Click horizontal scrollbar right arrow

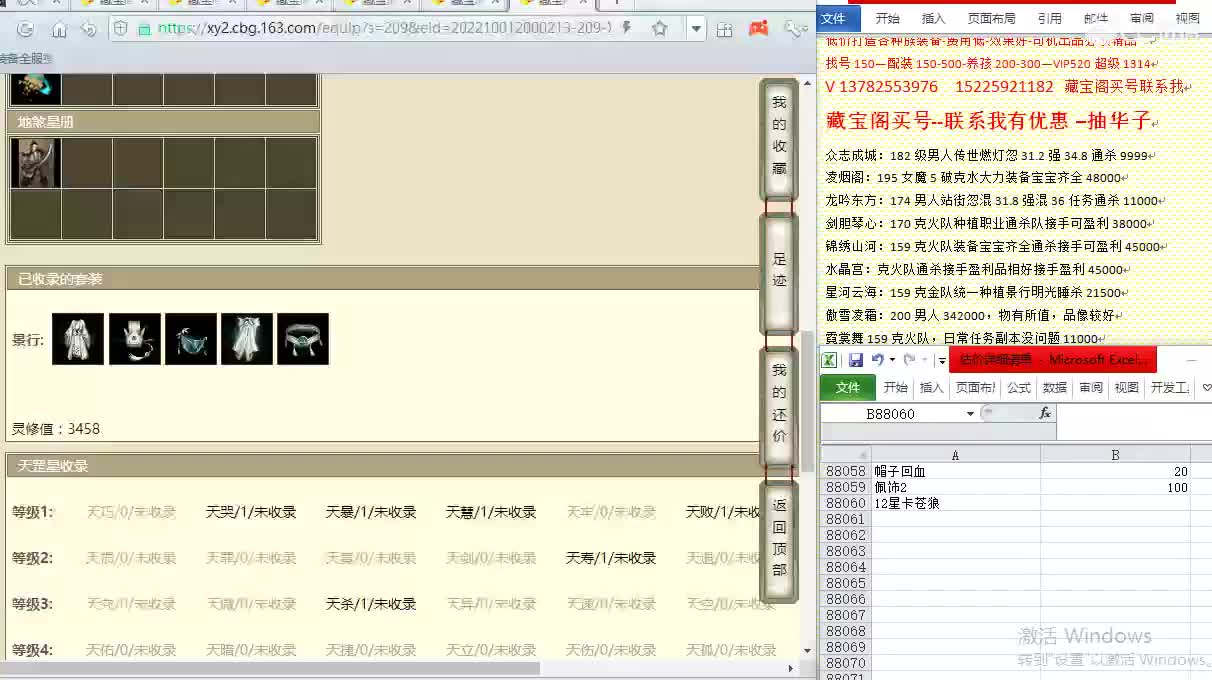coord(791,668)
